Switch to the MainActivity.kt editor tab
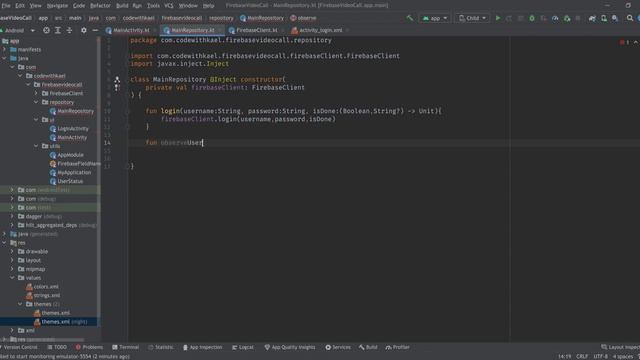This screenshot has height=360, width=640. [x=130, y=30]
